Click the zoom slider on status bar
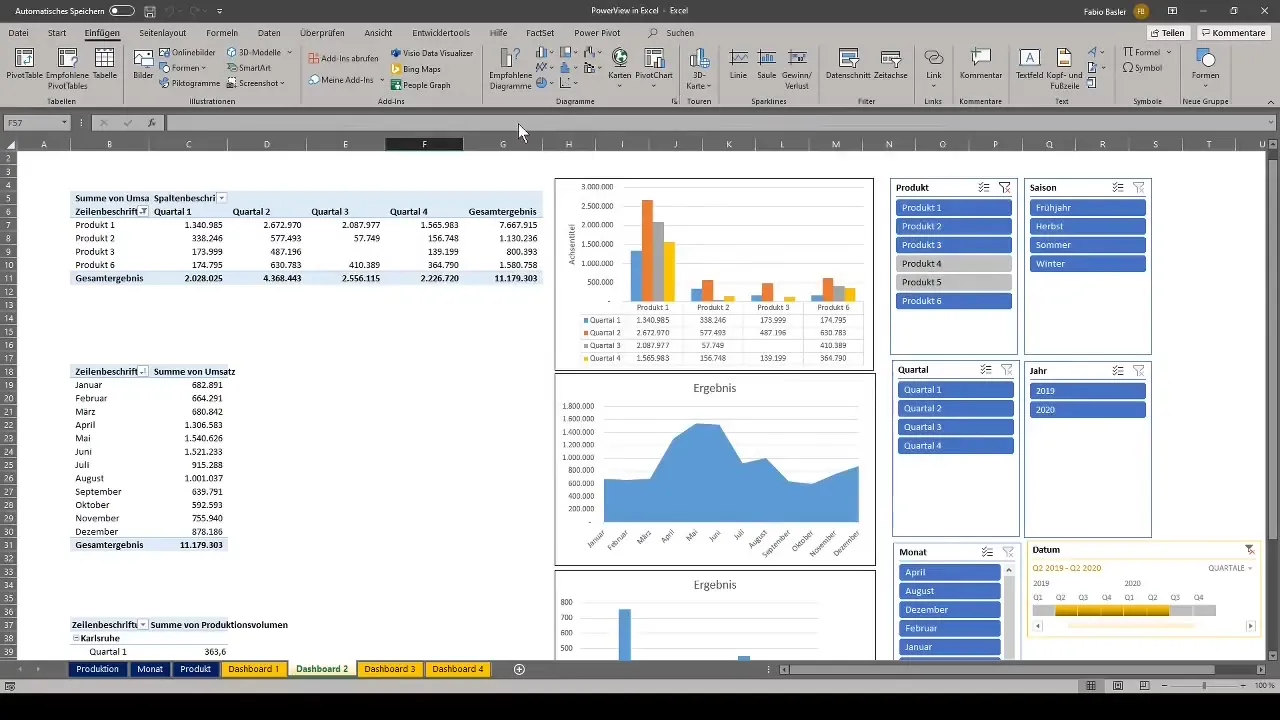1280x720 pixels. pos(1203,686)
